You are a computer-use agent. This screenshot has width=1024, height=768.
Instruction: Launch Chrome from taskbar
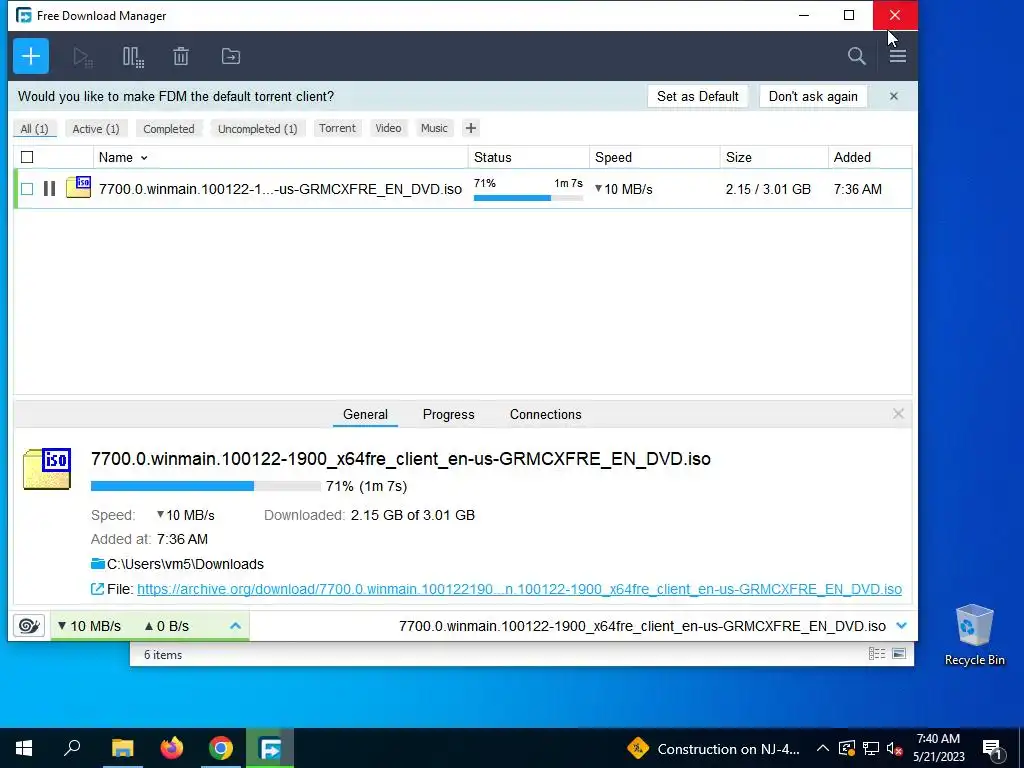coord(221,748)
